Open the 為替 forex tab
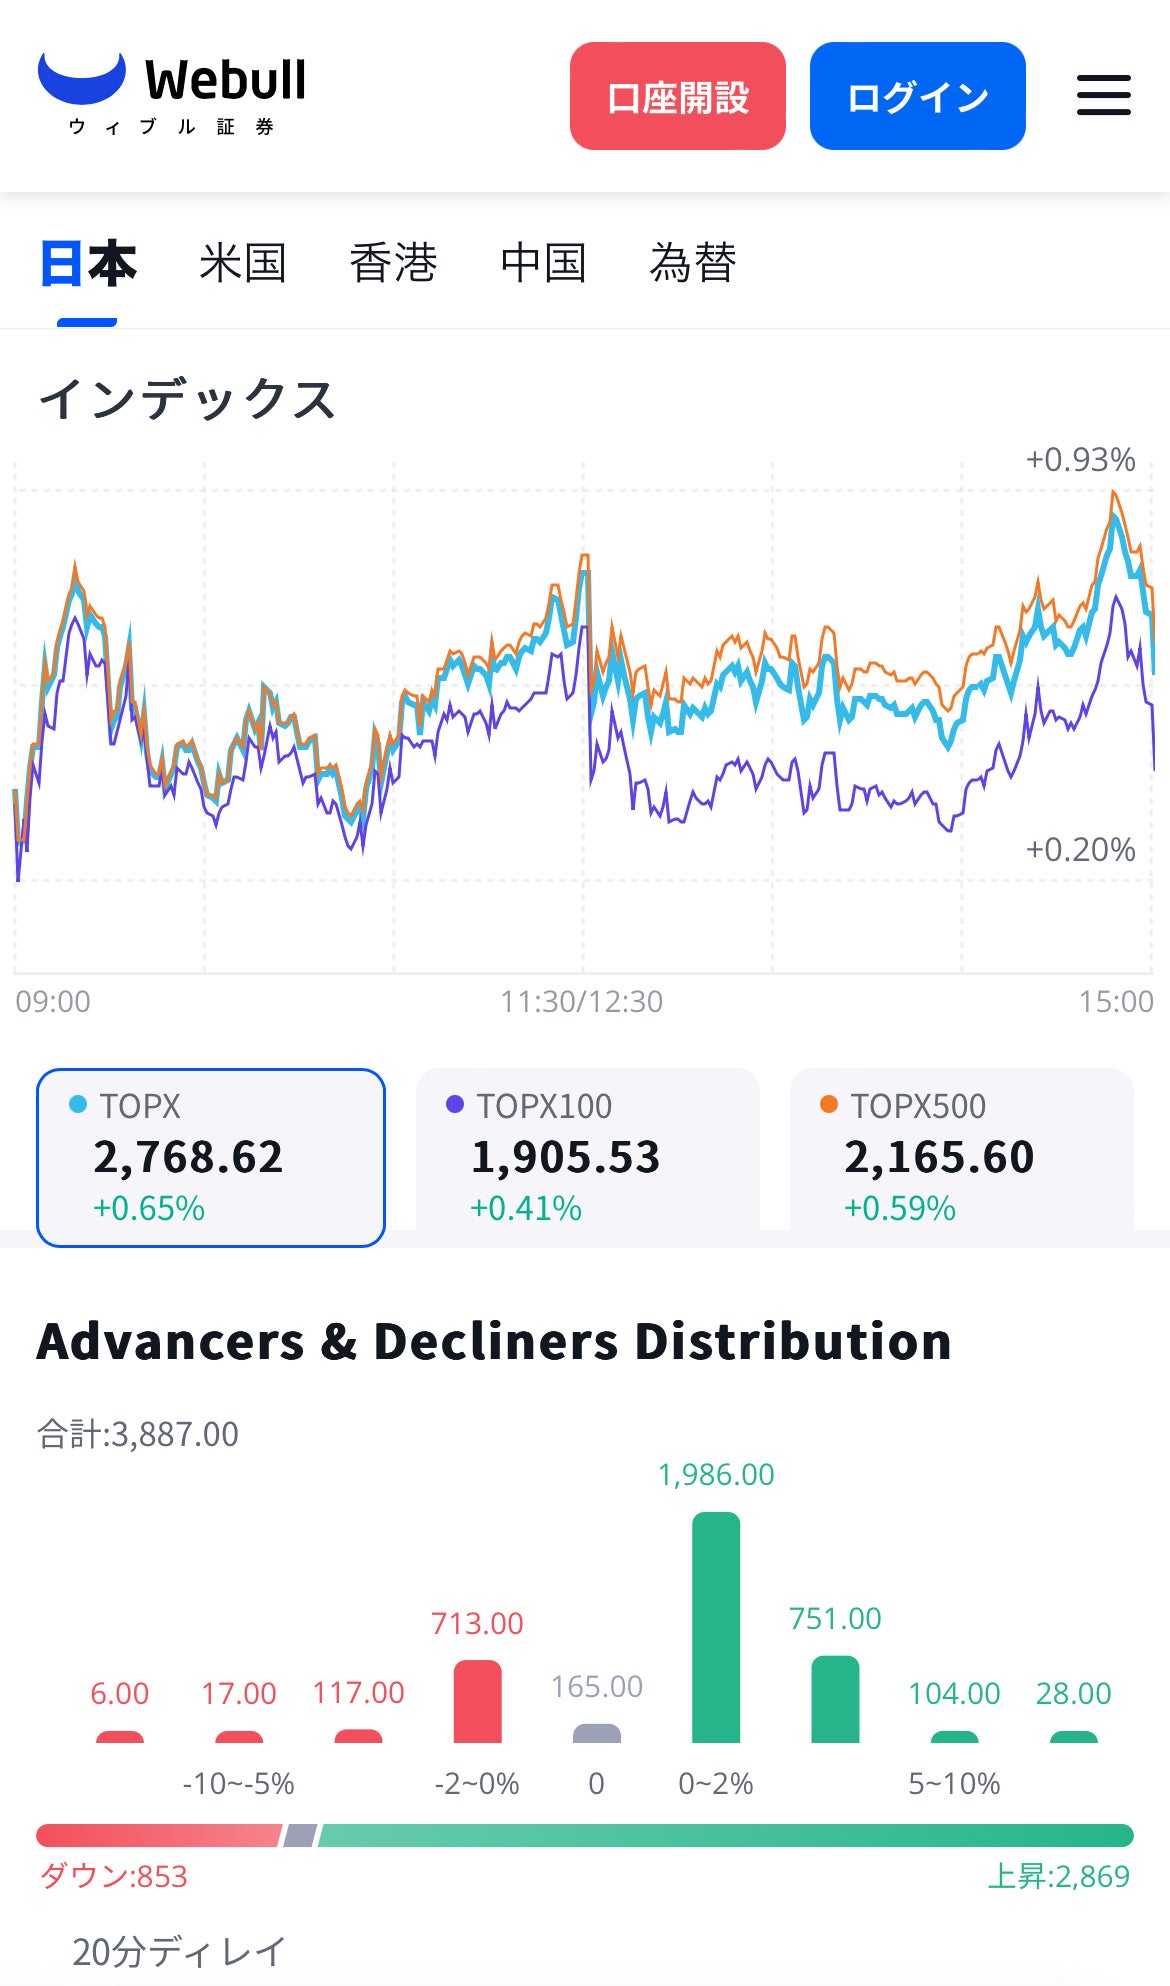Image resolution: width=1170 pixels, height=1986 pixels. pos(693,264)
